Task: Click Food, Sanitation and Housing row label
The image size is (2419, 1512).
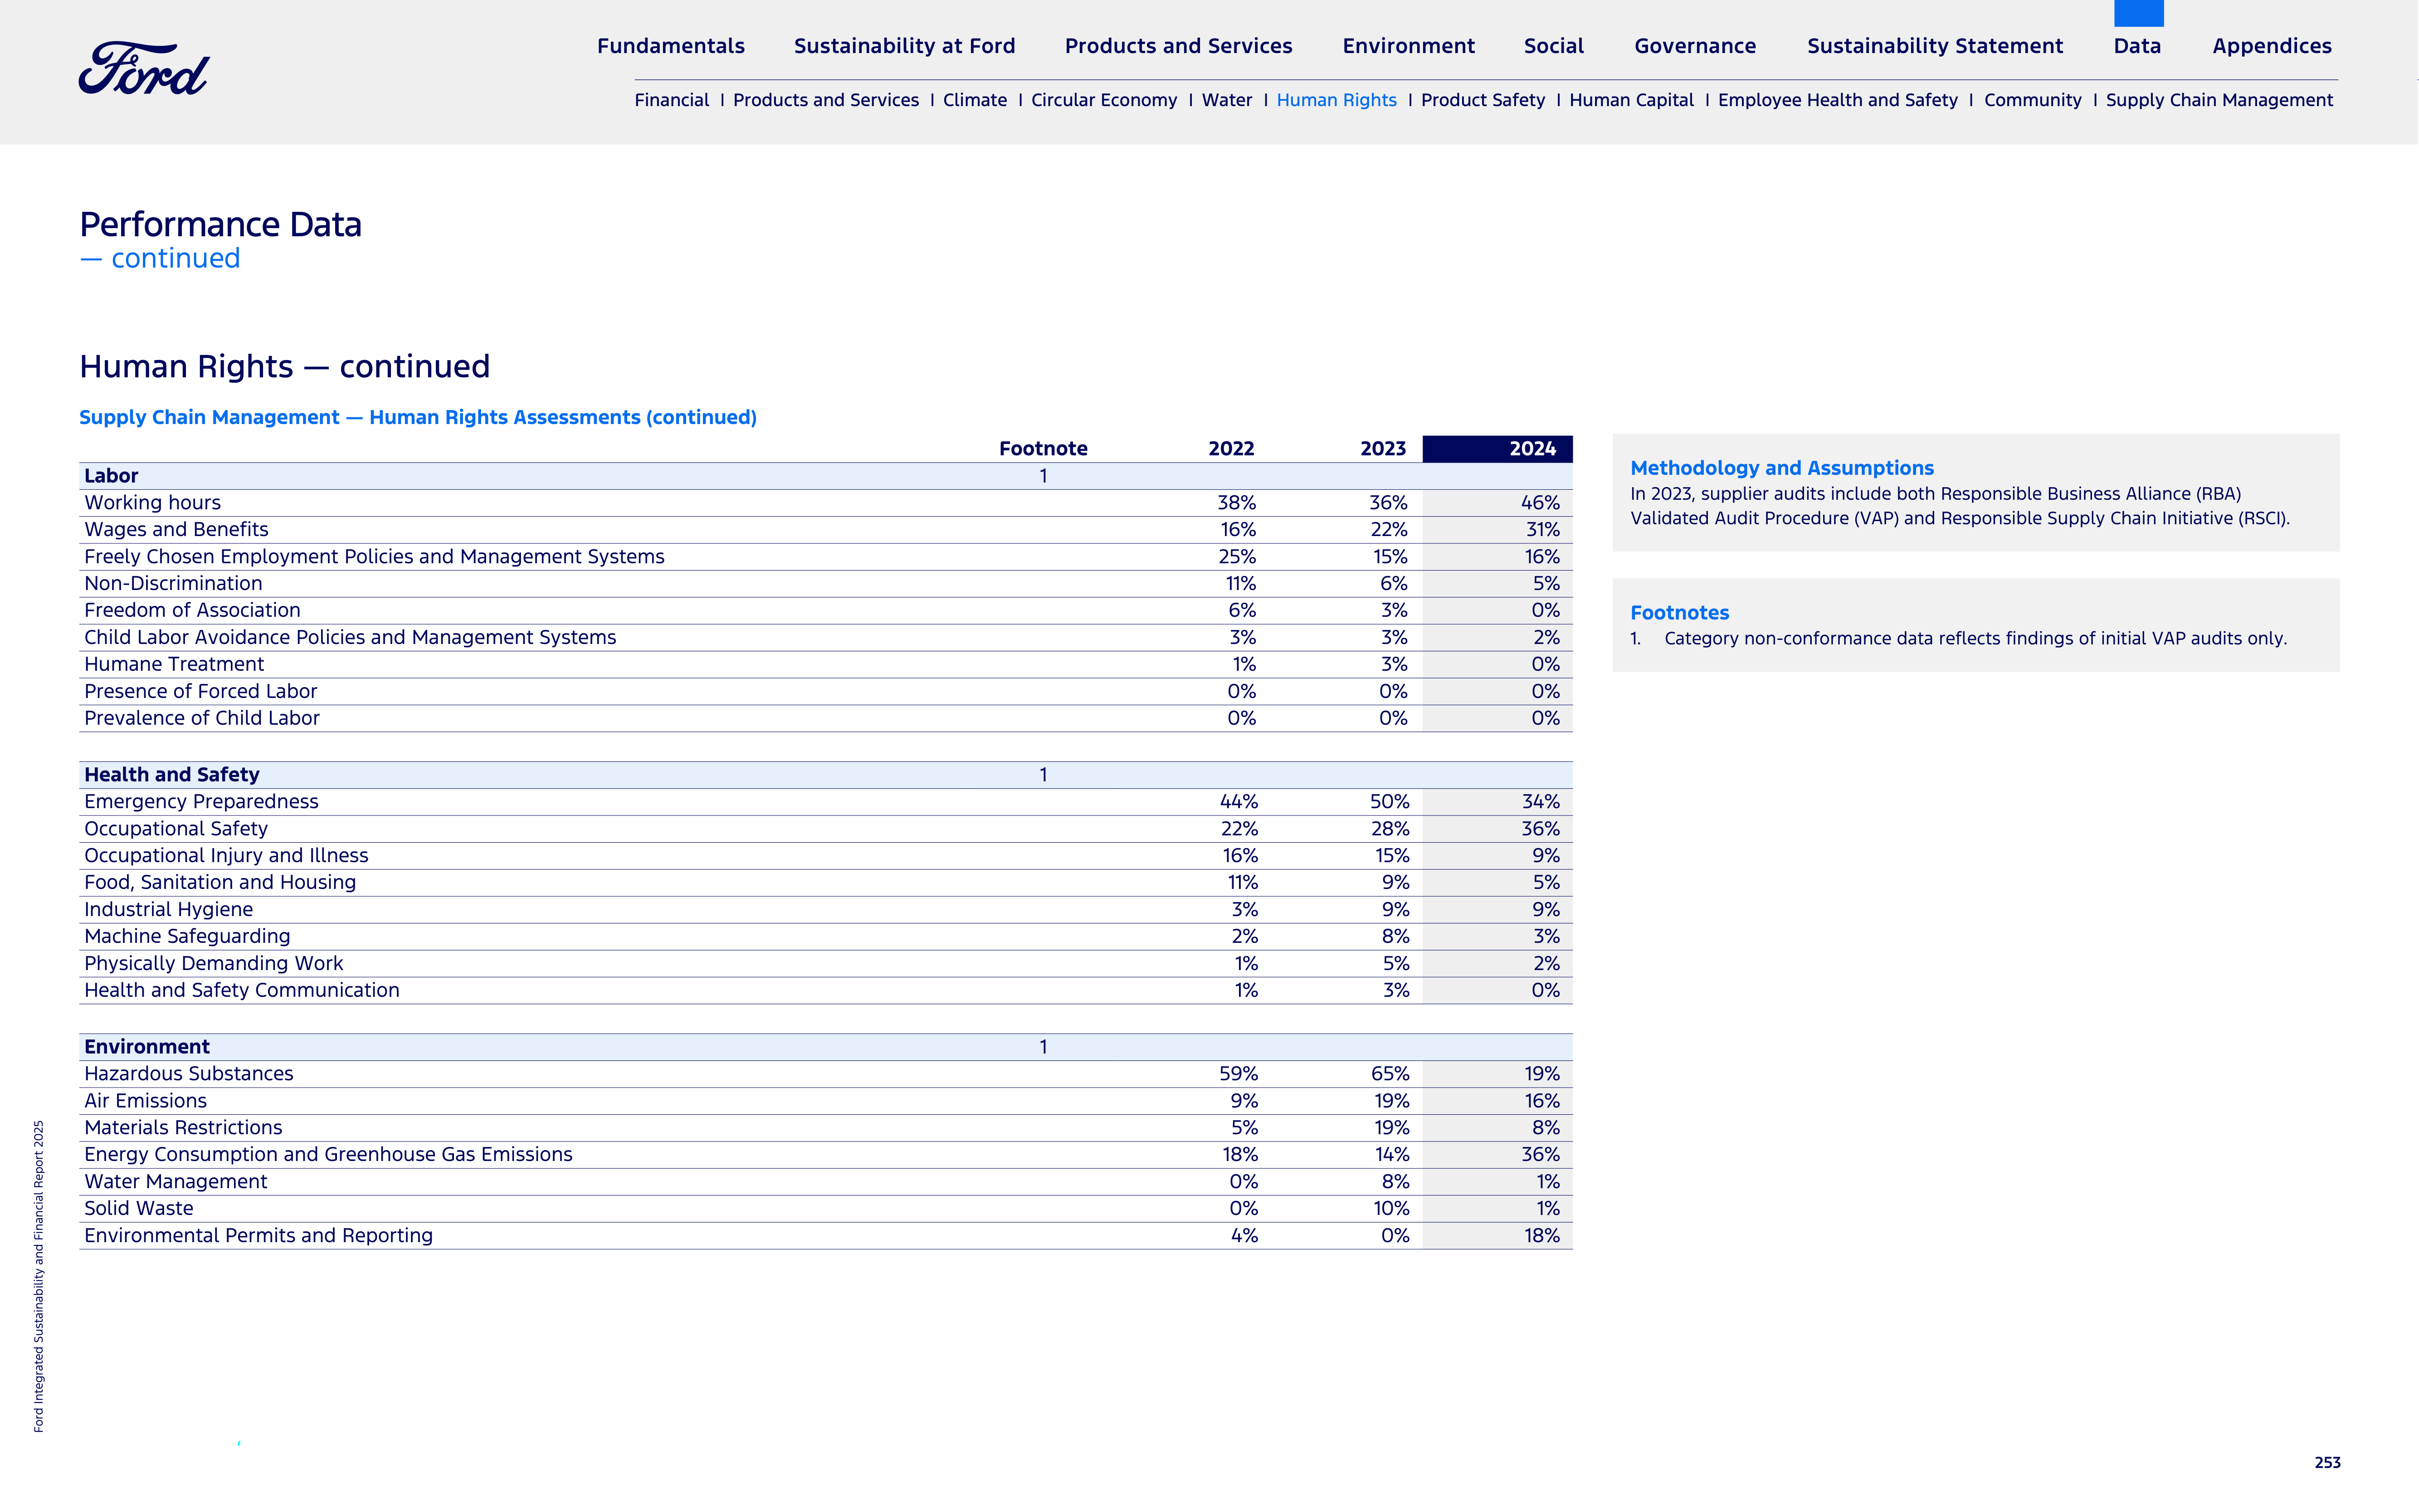Action: click(x=220, y=883)
